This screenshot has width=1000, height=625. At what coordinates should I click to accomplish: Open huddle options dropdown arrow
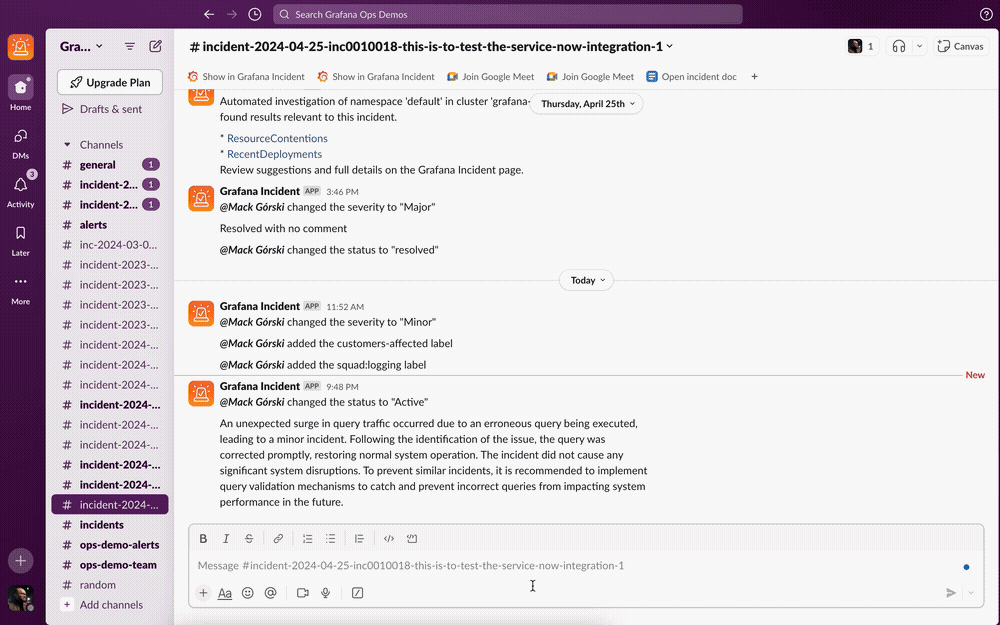click(919, 46)
